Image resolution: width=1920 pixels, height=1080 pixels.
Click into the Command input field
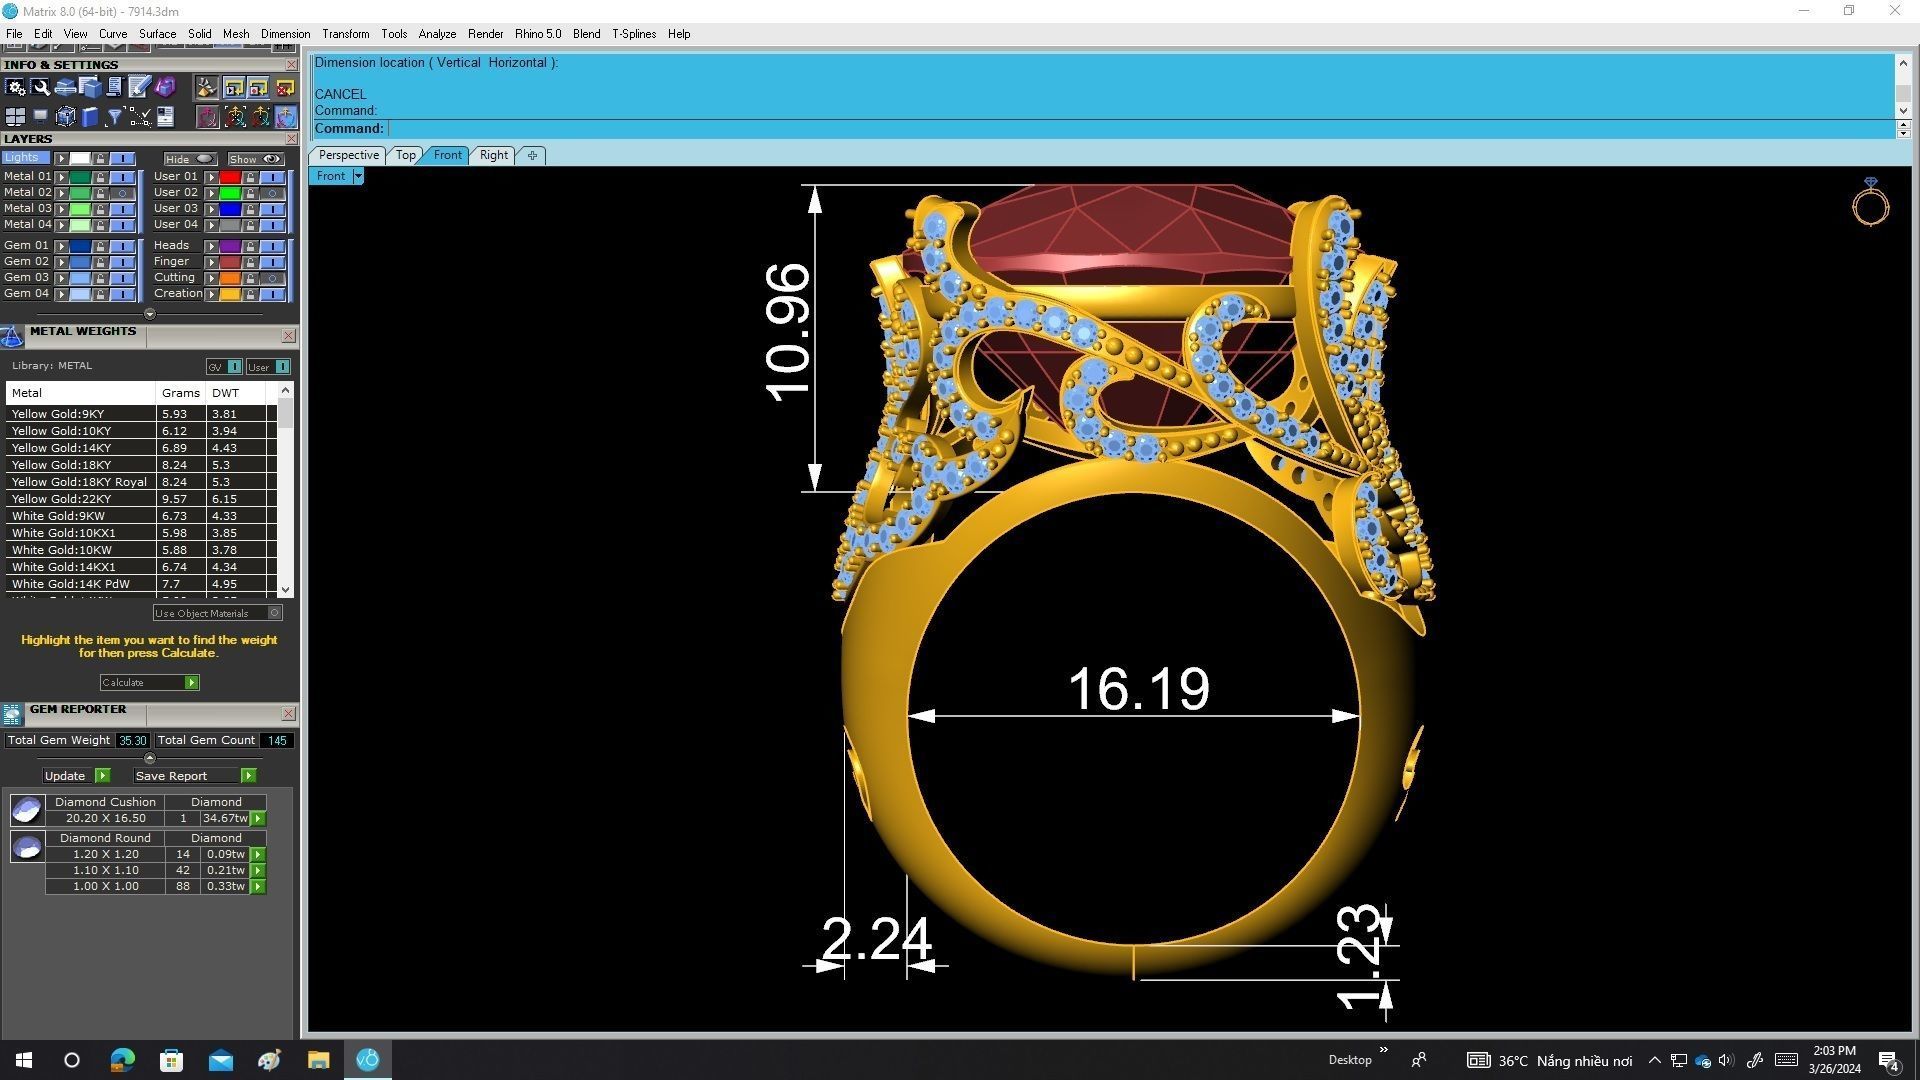1140,128
